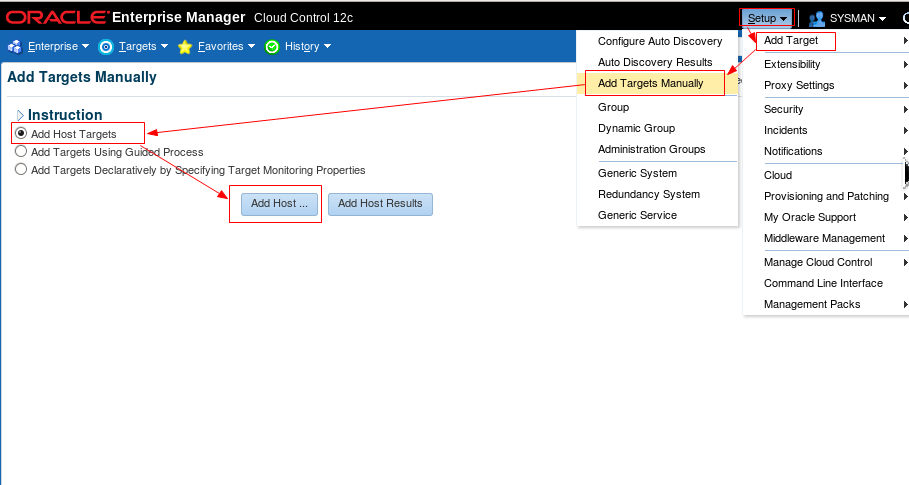
Task: Click the Enterprise Manager title text
Action: click(x=179, y=17)
